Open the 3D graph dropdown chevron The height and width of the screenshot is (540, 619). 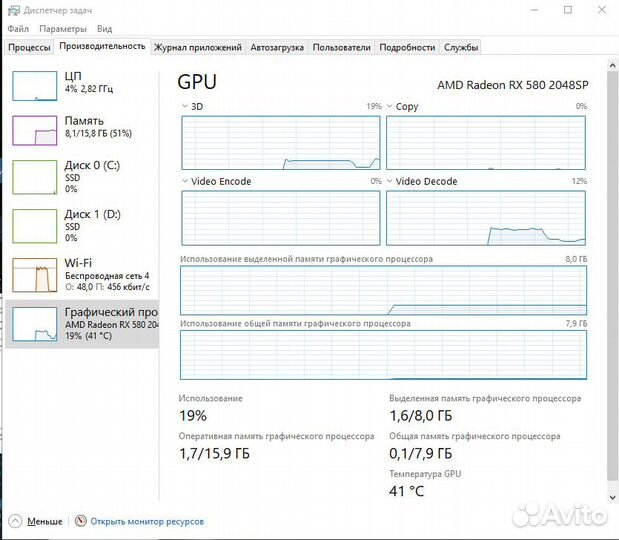(x=184, y=106)
